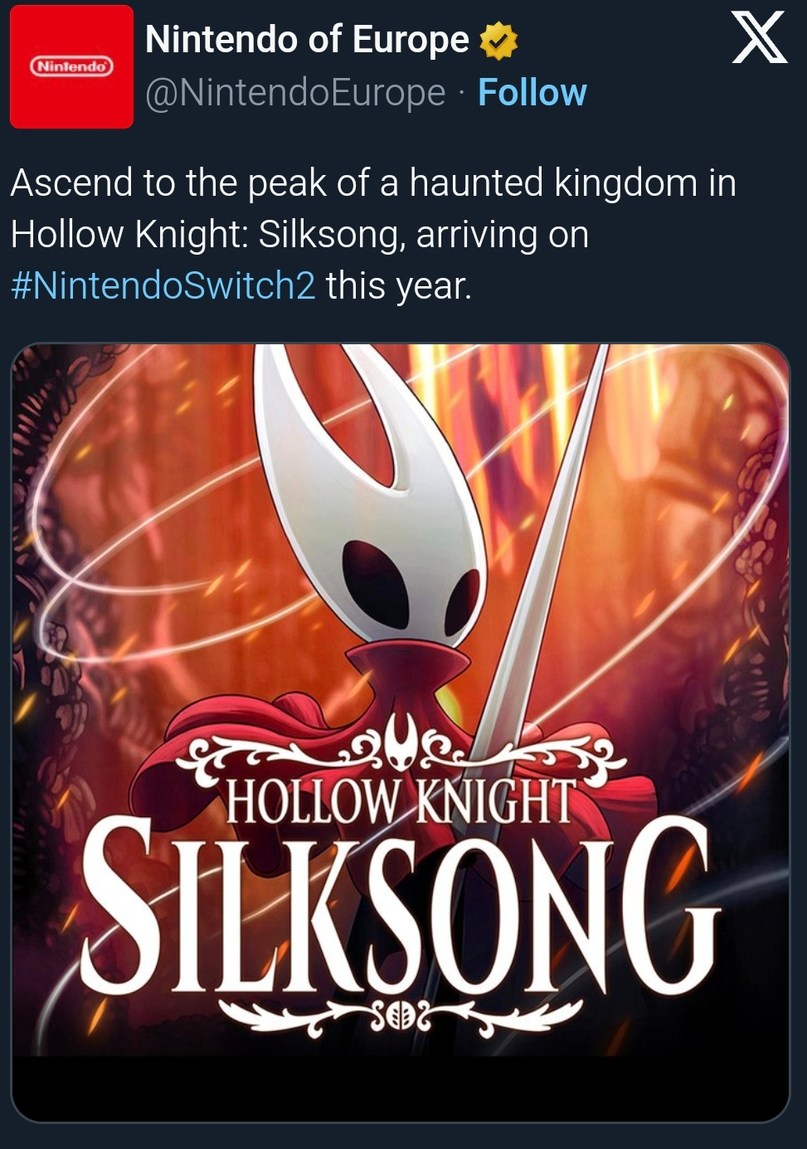Click "Hollow Knight: Silksong, arriving on" text line
The image size is (807, 1149).
tap(300, 234)
